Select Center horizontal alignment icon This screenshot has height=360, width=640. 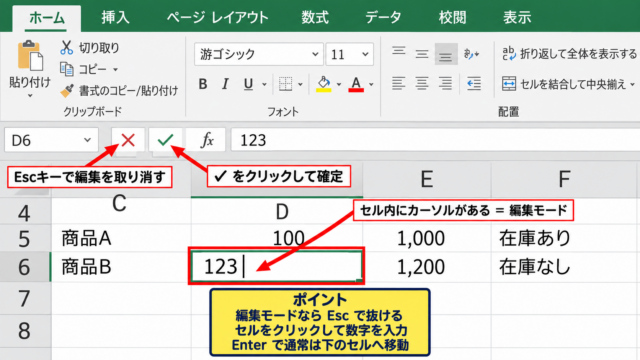422,84
